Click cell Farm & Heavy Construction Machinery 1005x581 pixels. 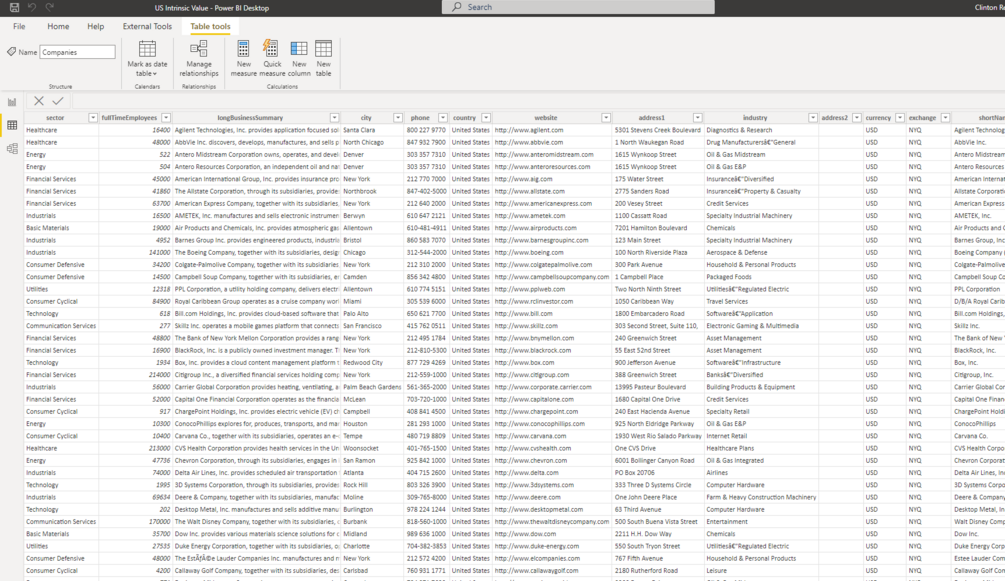click(x=761, y=497)
